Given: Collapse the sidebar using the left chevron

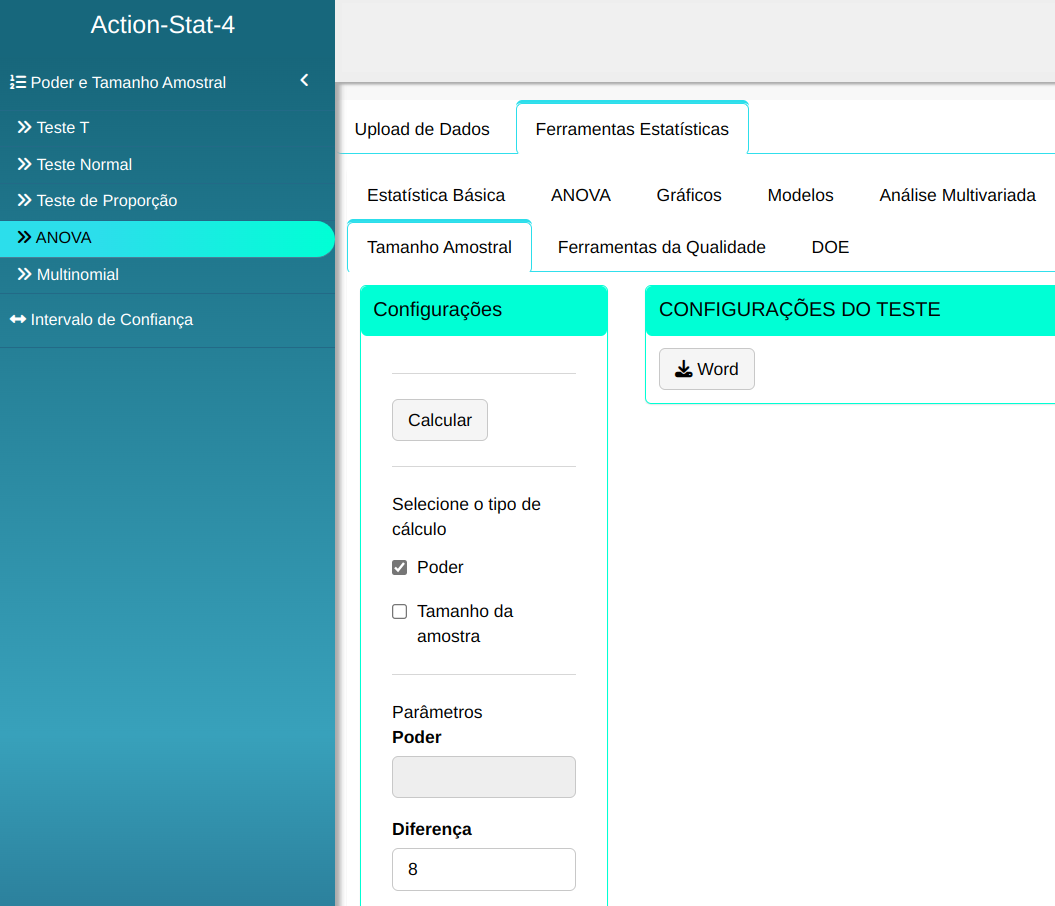Looking at the screenshot, I should (x=305, y=81).
